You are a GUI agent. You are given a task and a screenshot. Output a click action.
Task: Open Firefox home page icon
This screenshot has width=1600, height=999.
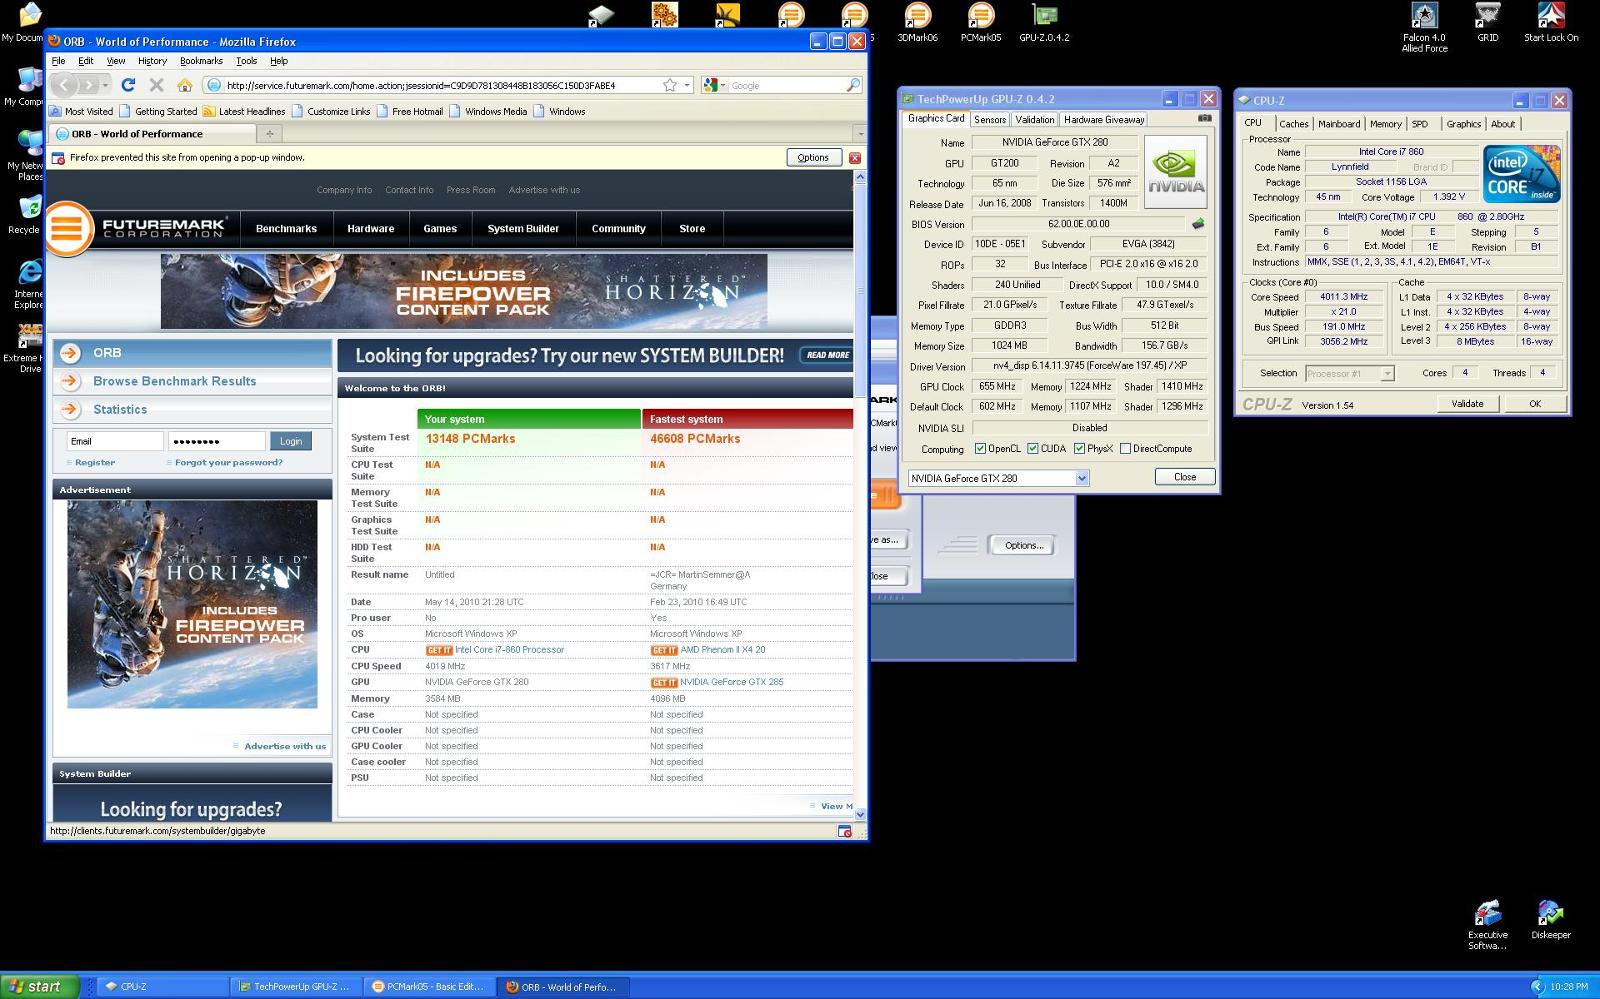tap(185, 85)
